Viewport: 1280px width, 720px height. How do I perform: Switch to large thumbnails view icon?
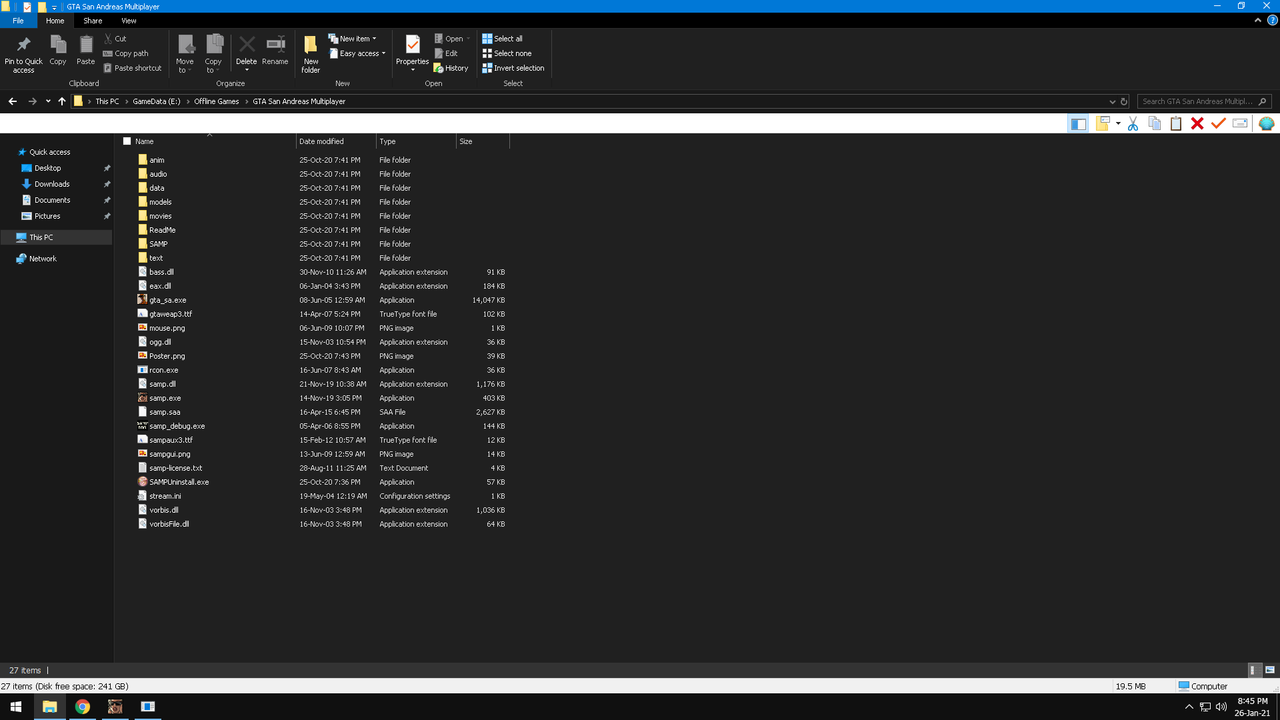pyautogui.click(x=1269, y=670)
